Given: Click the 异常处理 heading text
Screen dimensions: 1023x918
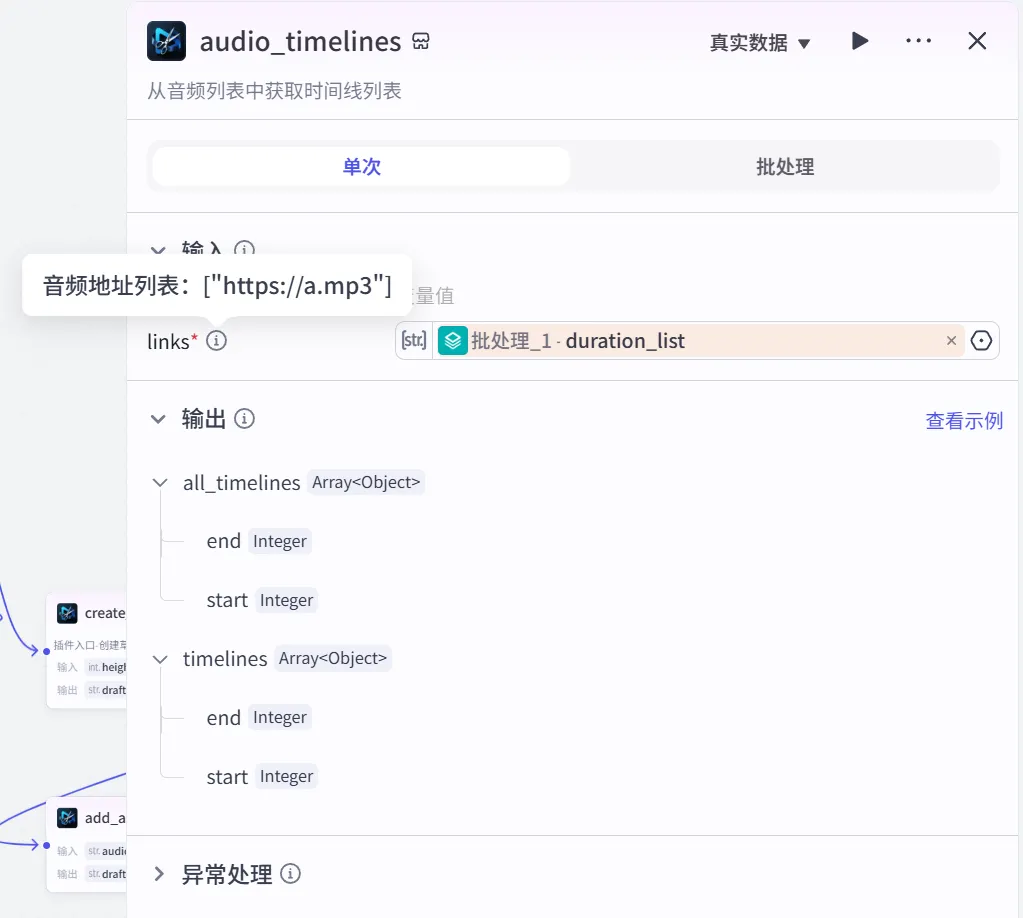Looking at the screenshot, I should 226,874.
